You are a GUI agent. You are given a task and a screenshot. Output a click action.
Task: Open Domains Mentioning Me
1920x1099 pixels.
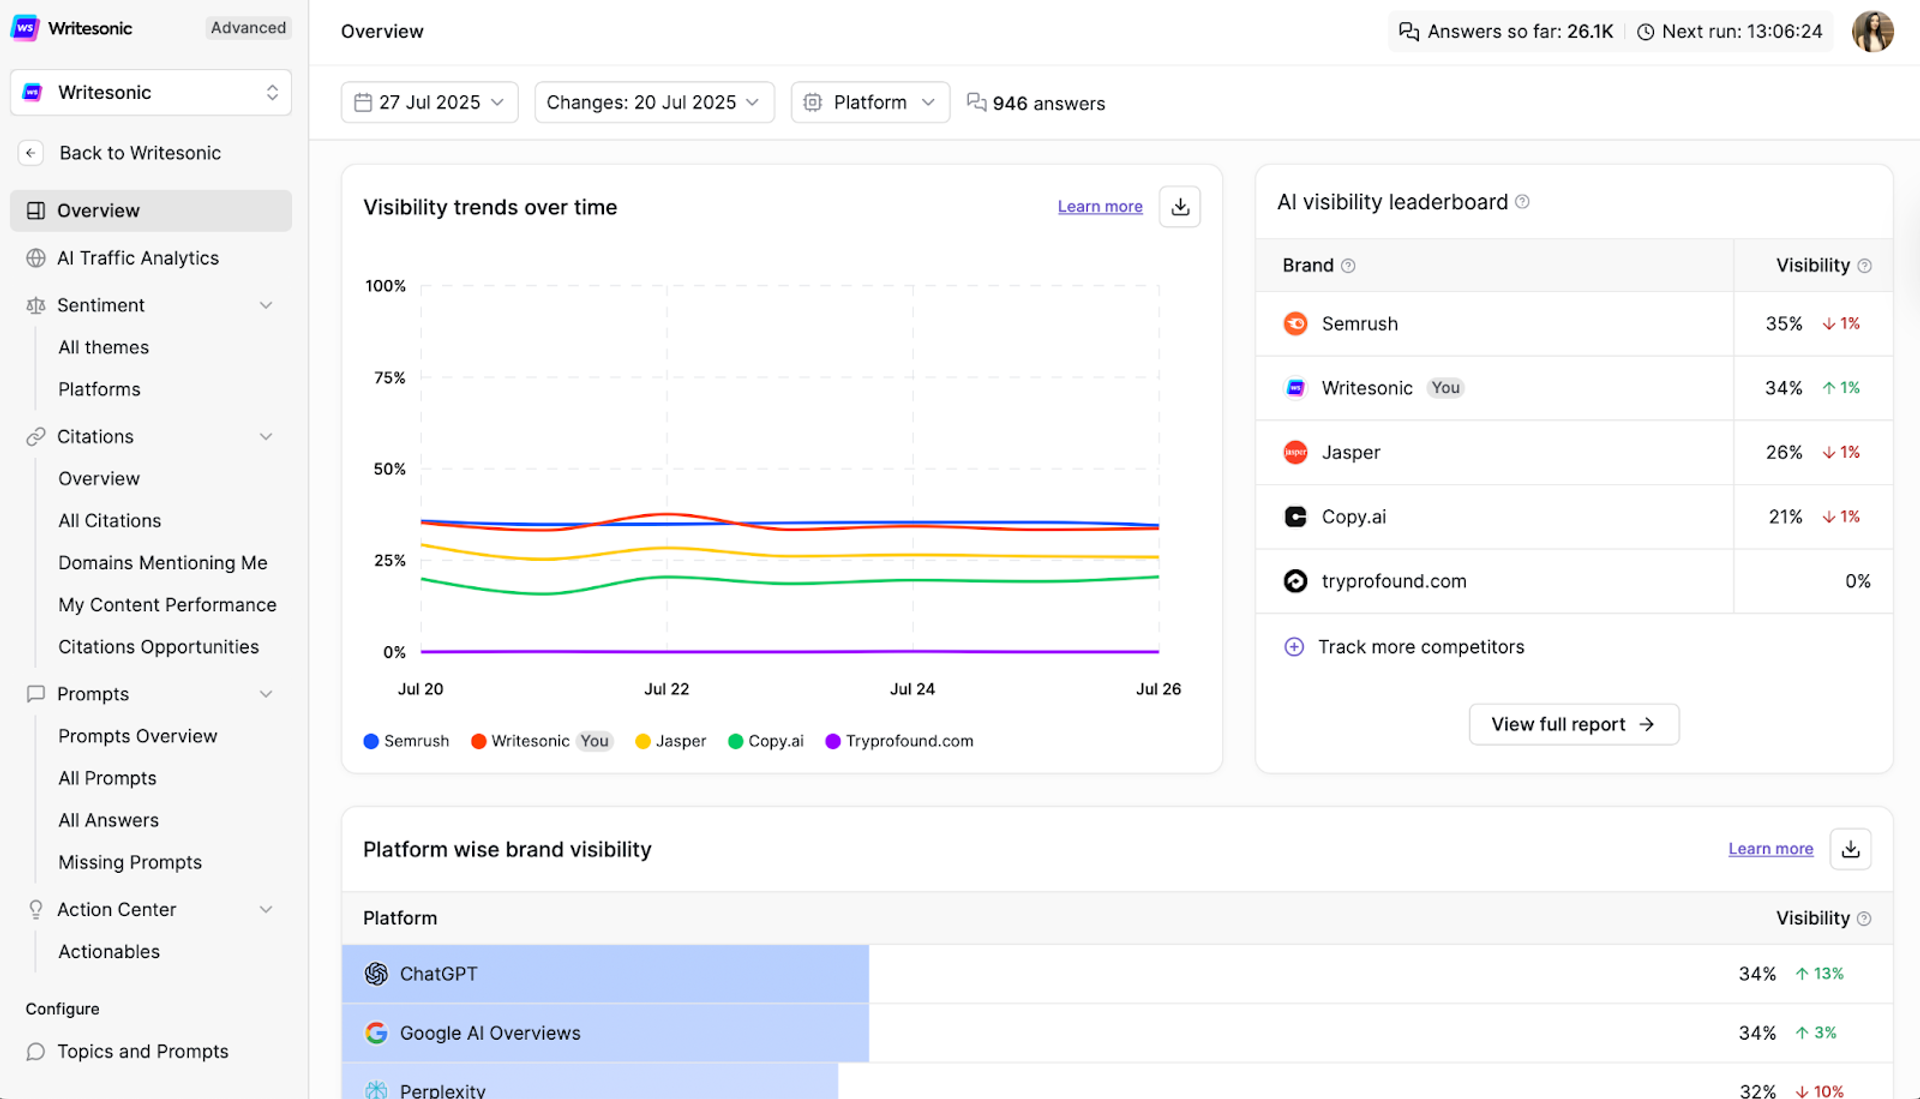click(x=163, y=563)
